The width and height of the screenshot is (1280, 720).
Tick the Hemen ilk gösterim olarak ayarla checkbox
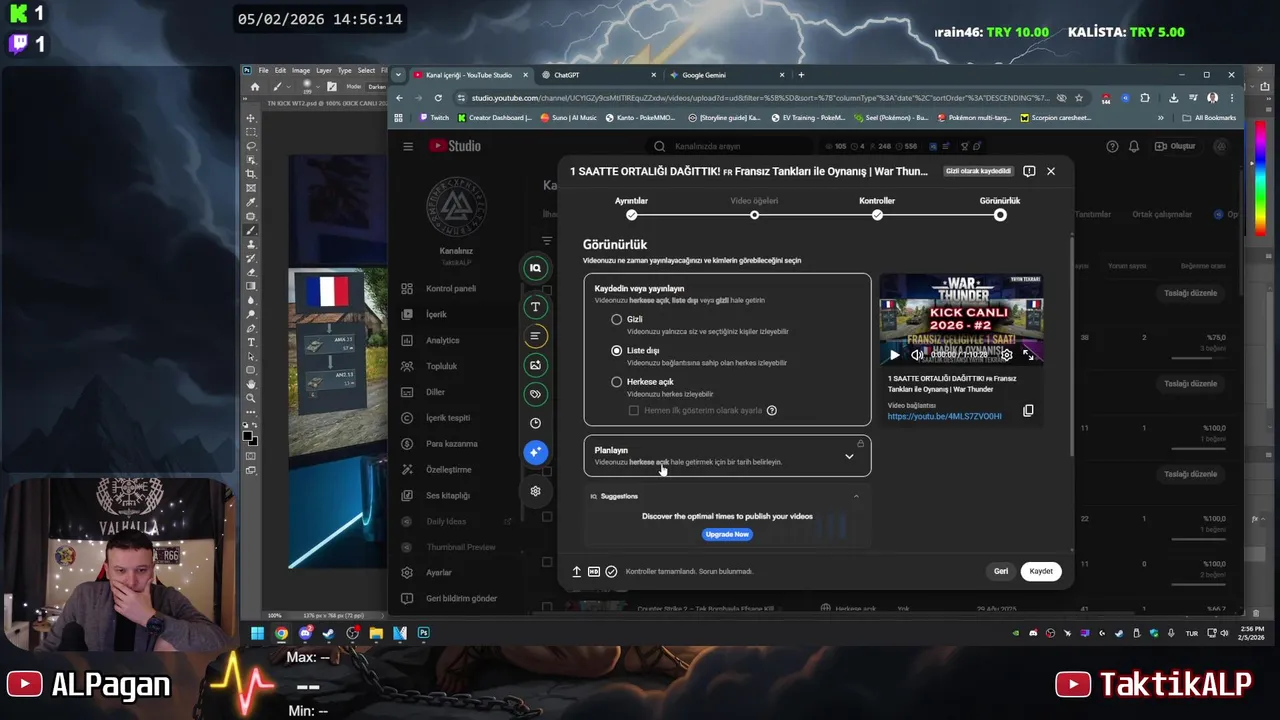coord(634,410)
